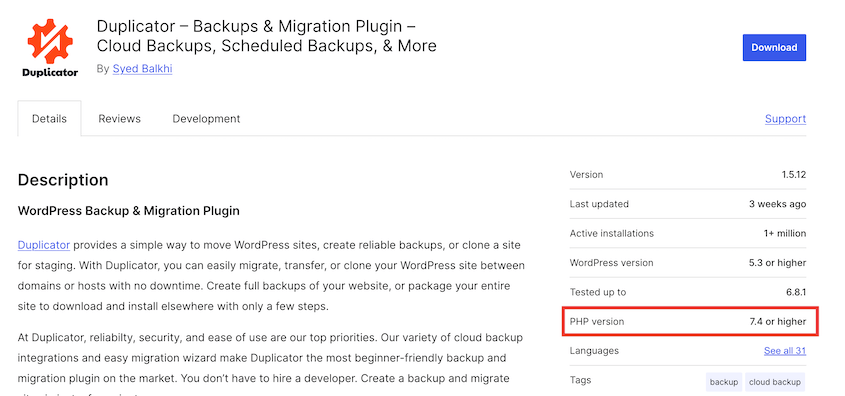Click the PHP version label
Screen dimensions: 845x396
[x=597, y=322]
